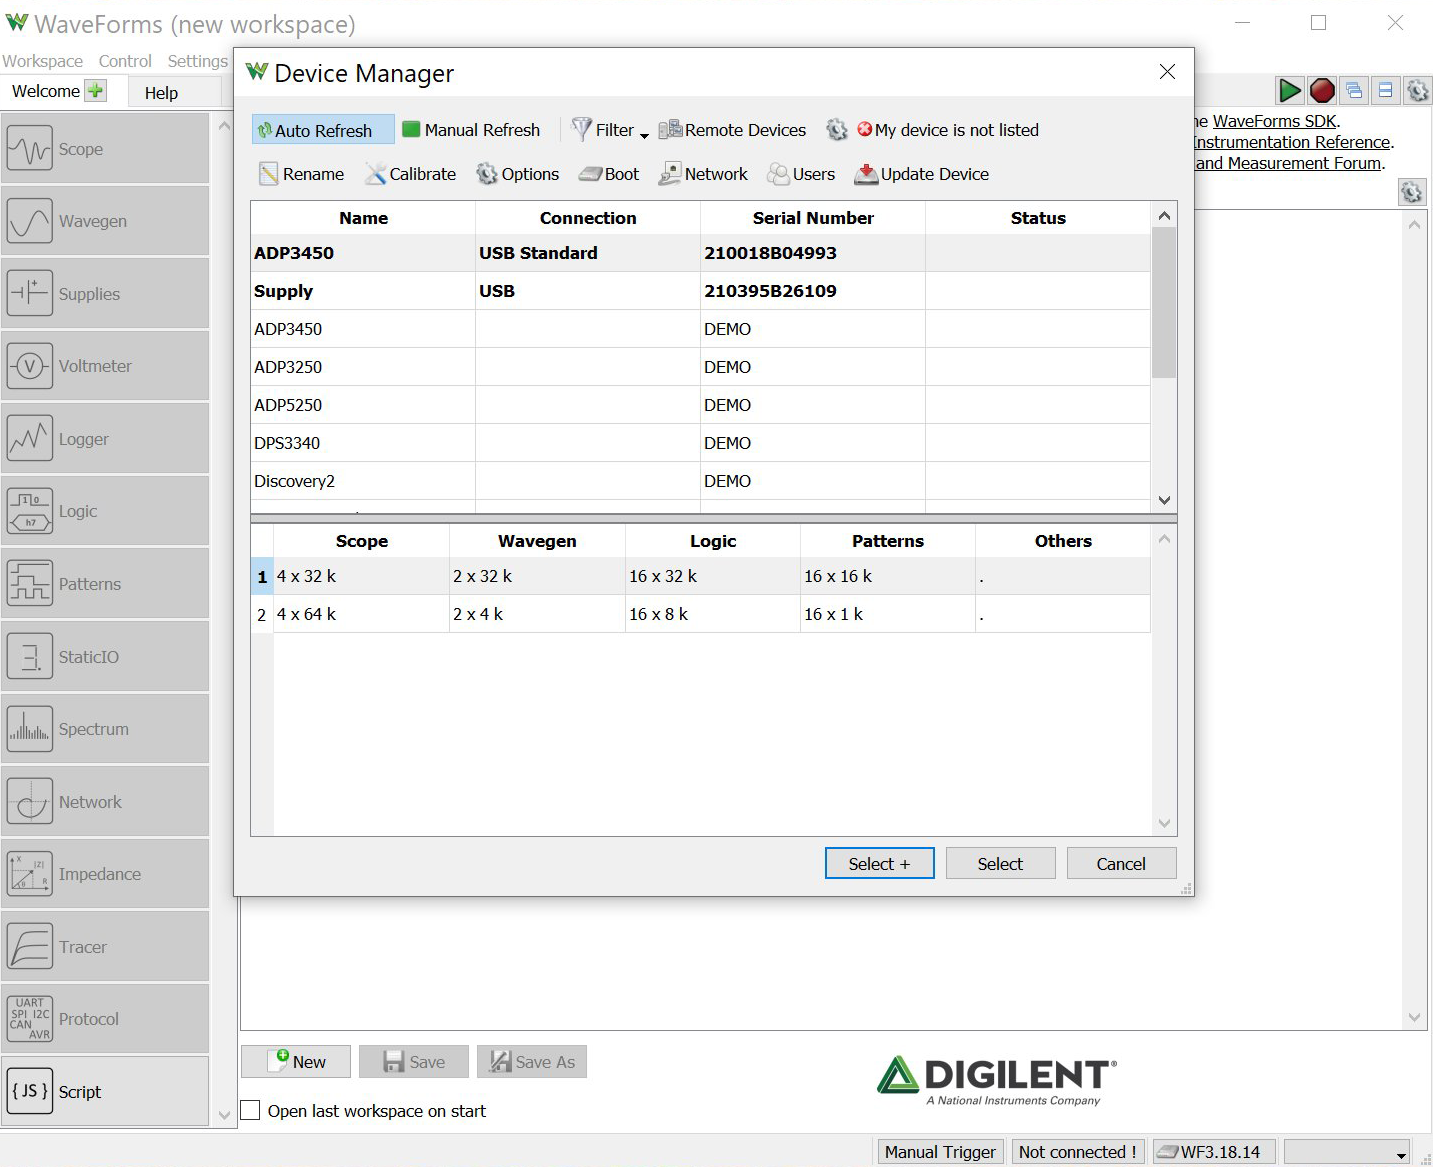Click the Manual Trigger status button
The height and width of the screenshot is (1167, 1433).
pyautogui.click(x=940, y=1152)
